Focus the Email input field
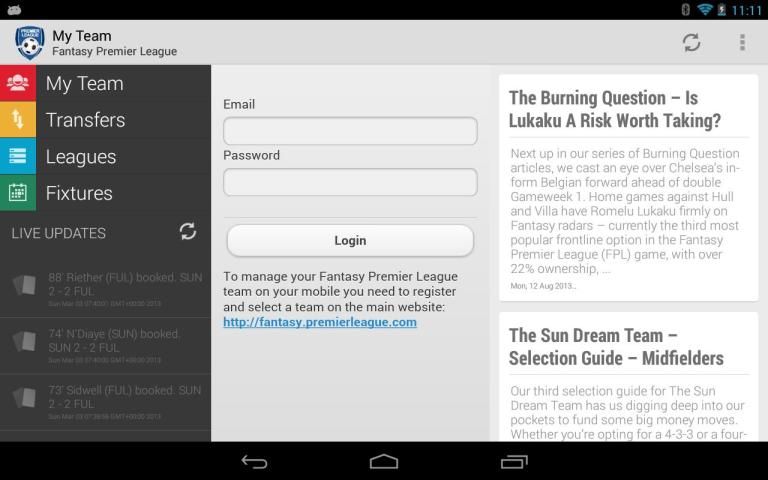768x480 pixels. [350, 131]
